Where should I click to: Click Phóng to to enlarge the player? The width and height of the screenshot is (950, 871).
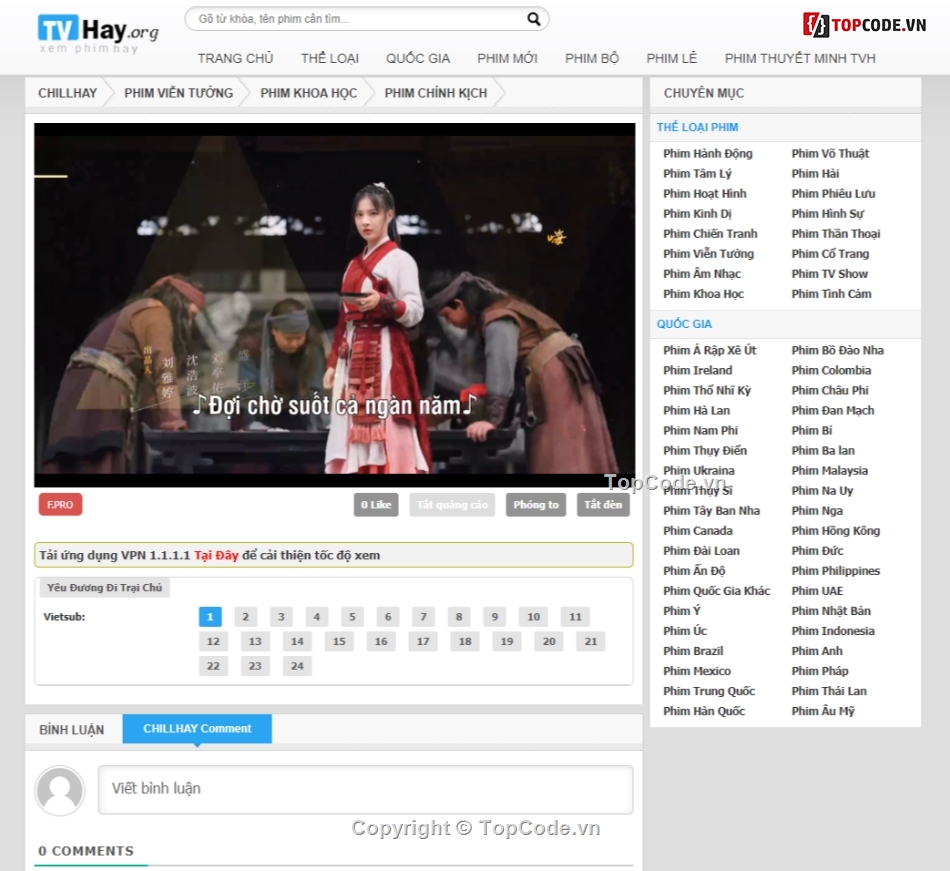click(x=535, y=505)
